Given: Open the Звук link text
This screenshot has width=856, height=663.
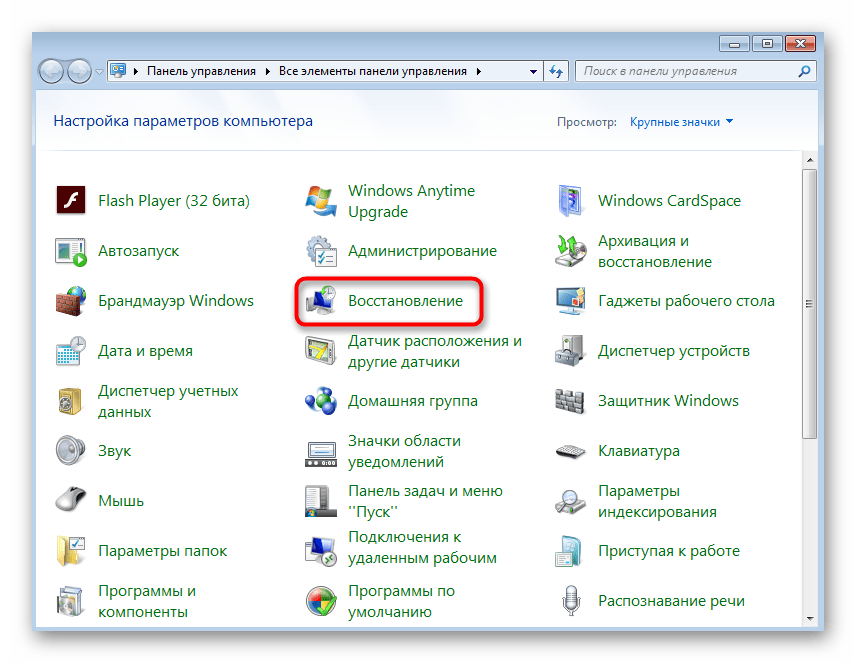Looking at the screenshot, I should pos(115,451).
